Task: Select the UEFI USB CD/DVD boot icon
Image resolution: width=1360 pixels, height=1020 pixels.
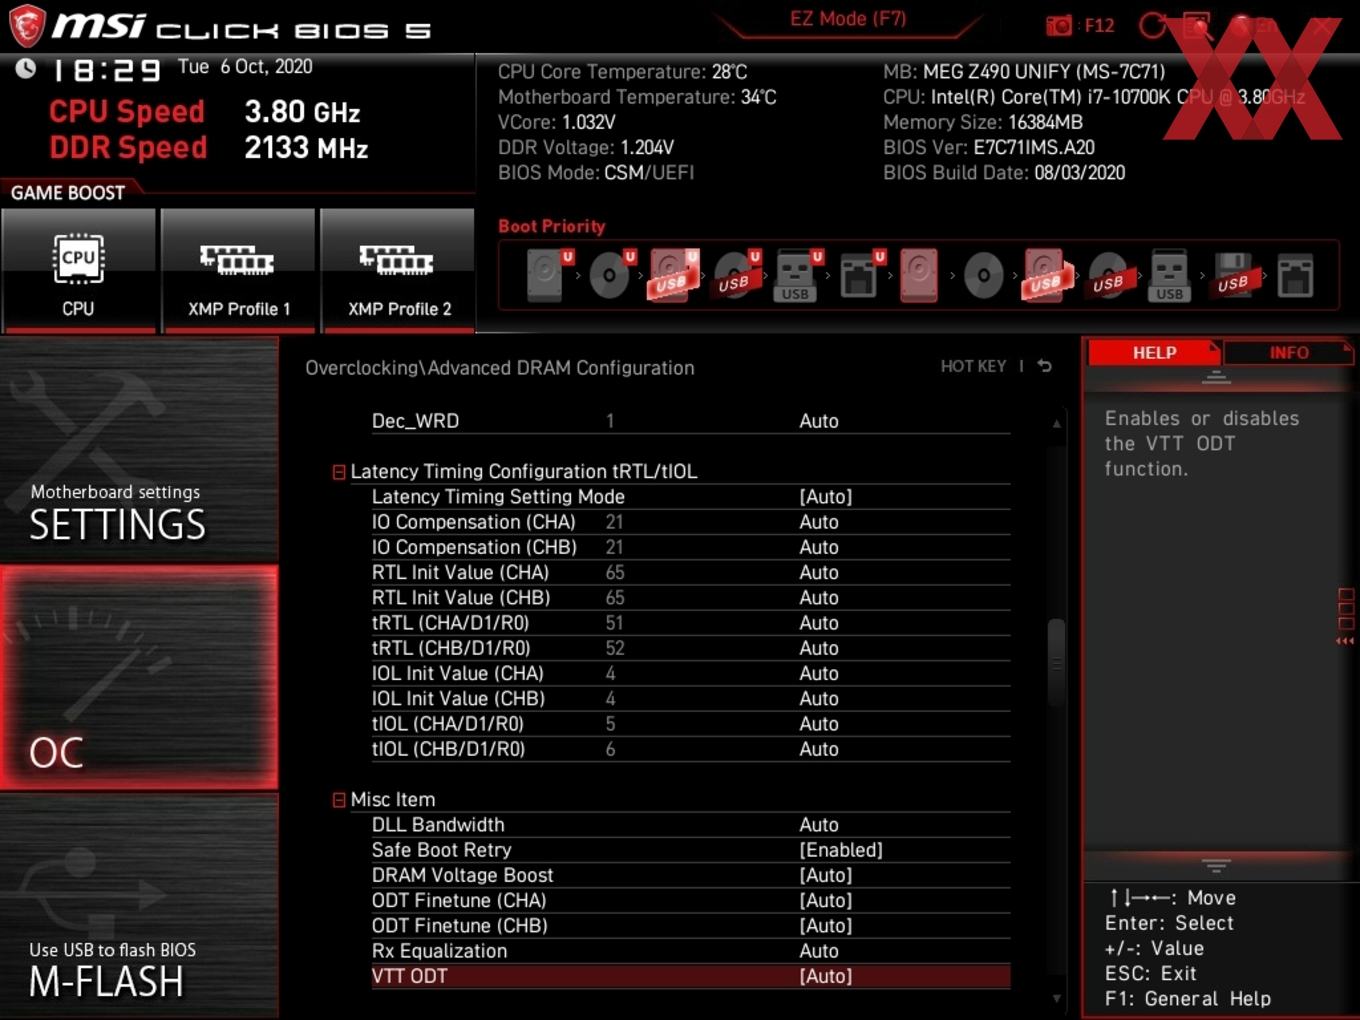Action: (x=736, y=274)
